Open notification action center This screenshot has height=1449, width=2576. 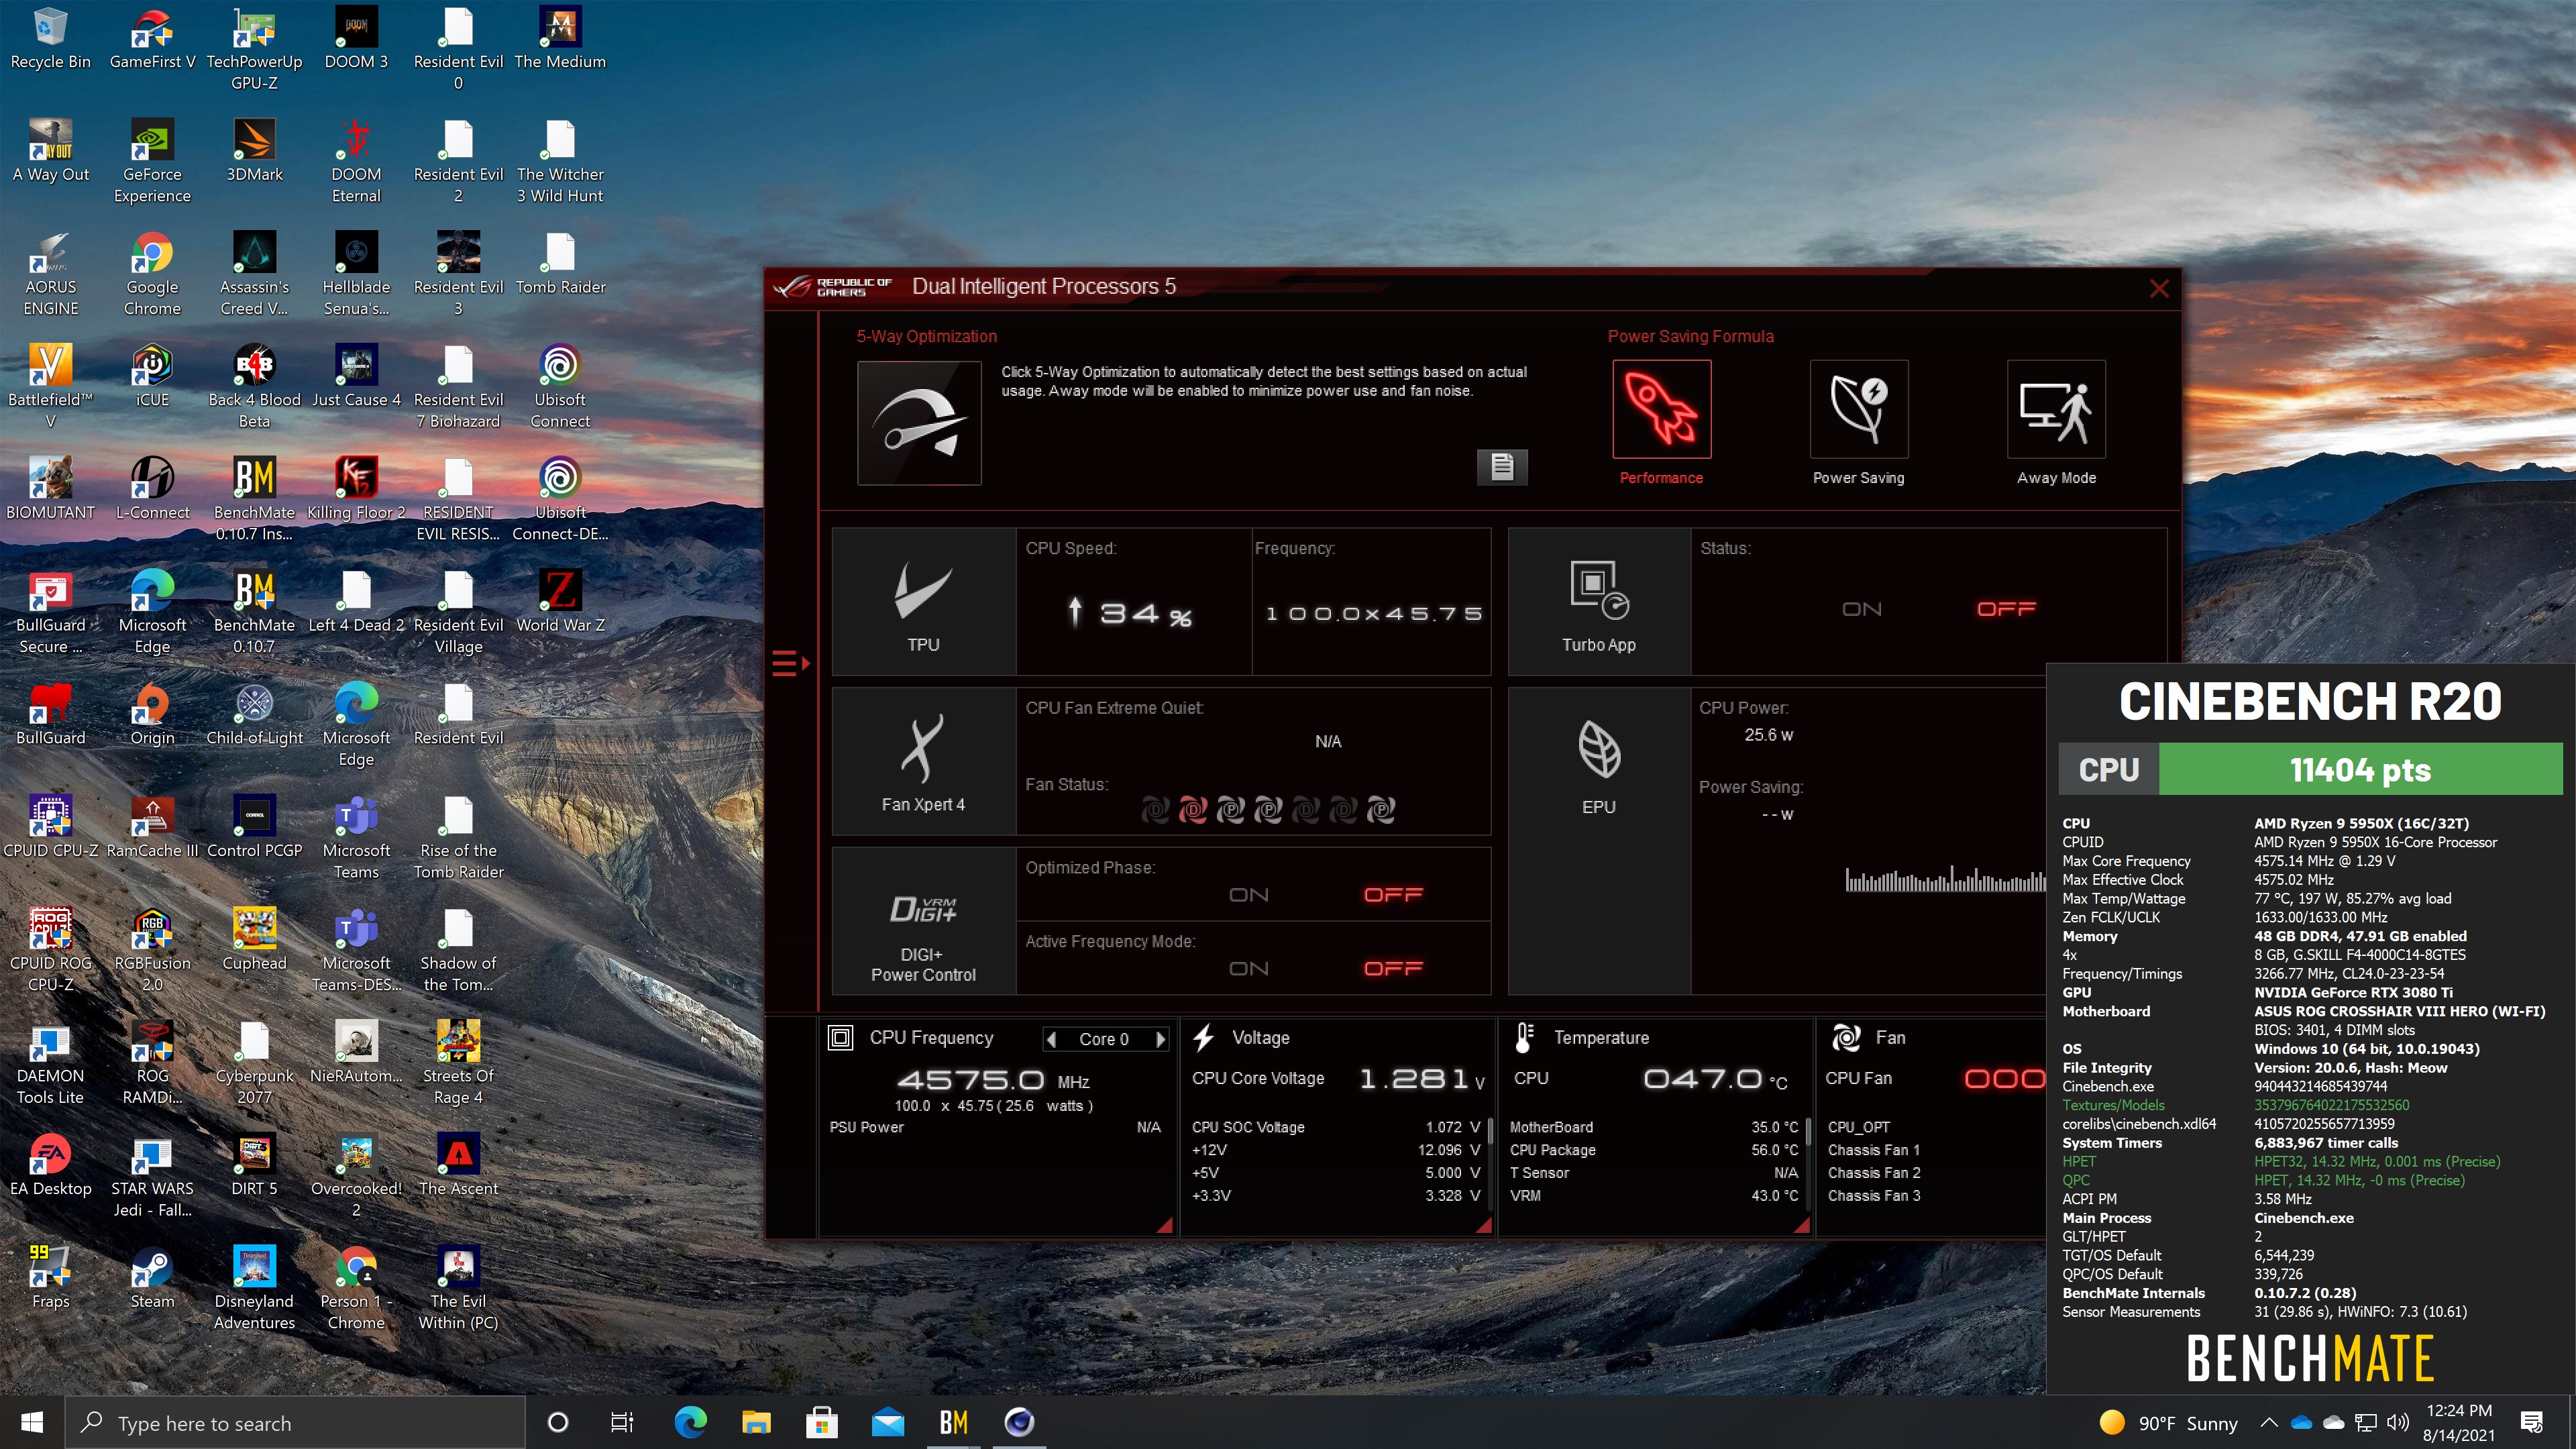(x=2532, y=1422)
